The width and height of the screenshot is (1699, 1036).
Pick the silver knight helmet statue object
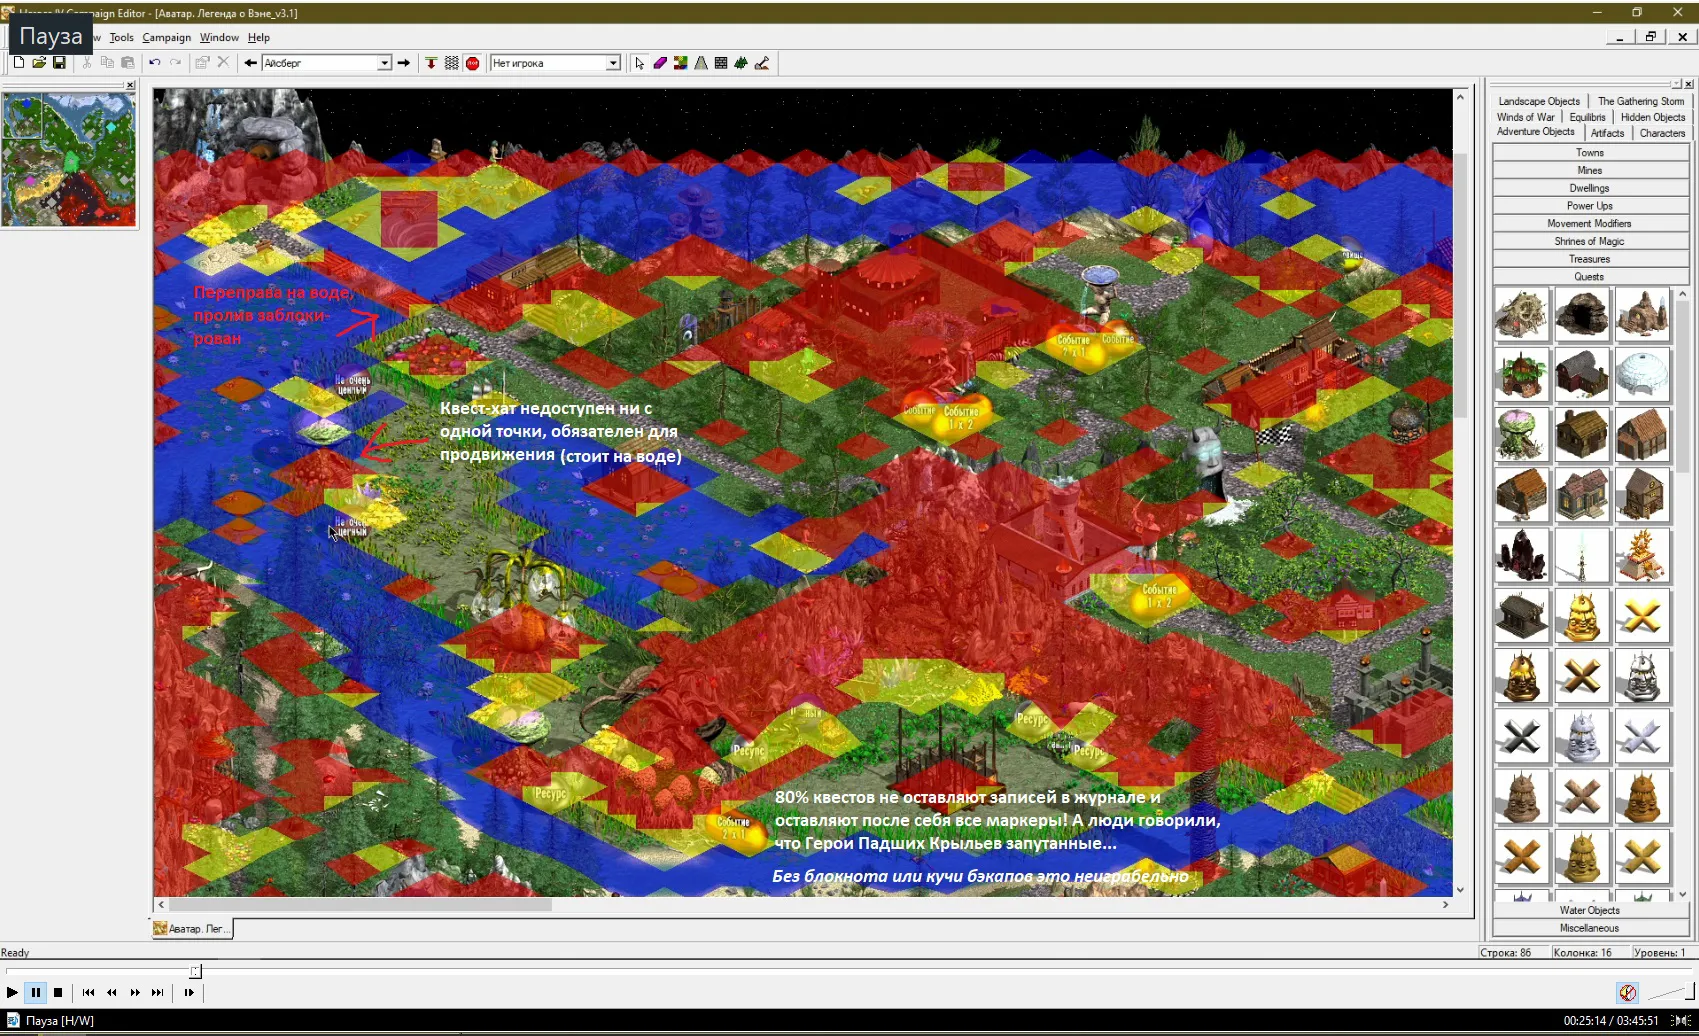coord(1642,676)
